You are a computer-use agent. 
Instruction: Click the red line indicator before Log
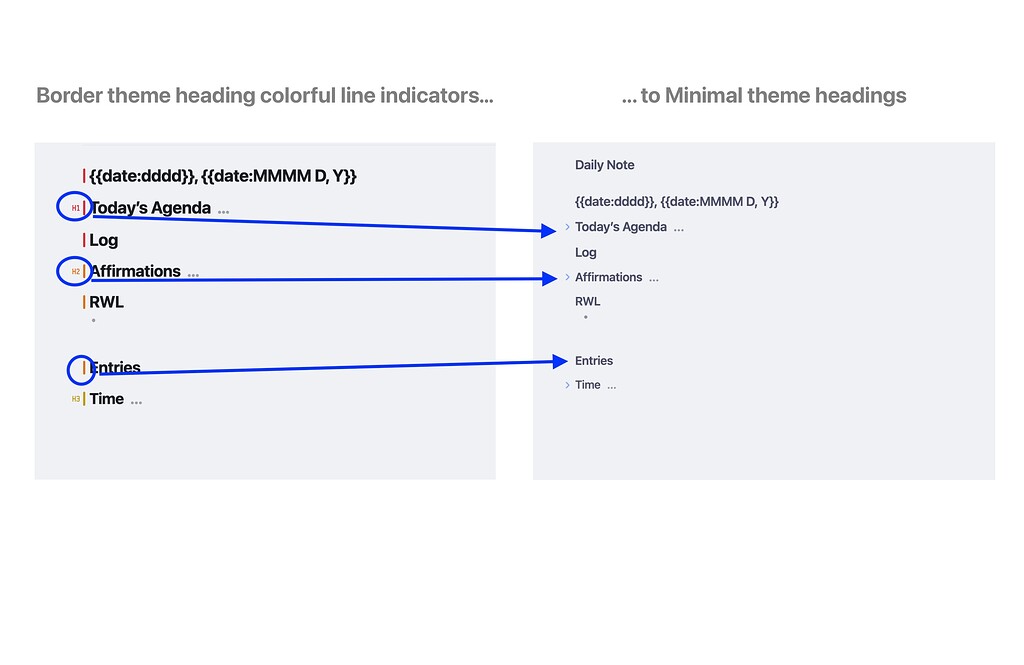[x=84, y=240]
